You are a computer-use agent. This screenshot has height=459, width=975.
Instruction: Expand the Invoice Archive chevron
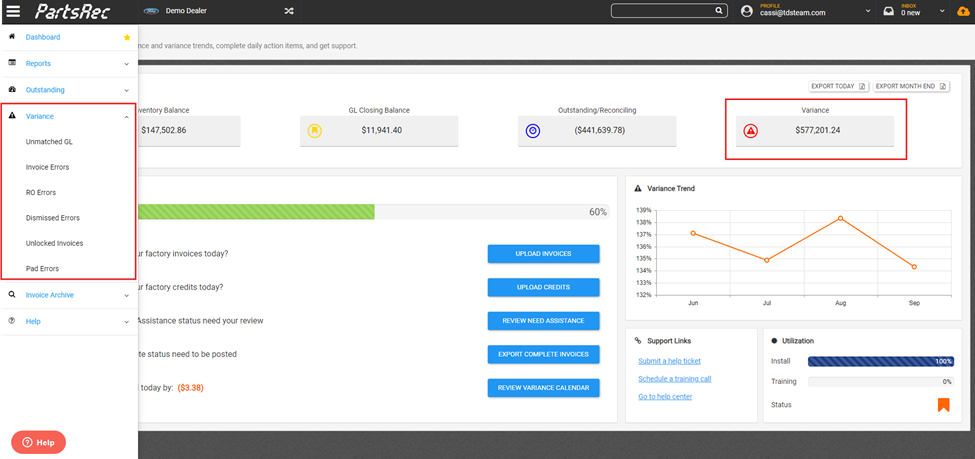coord(126,295)
